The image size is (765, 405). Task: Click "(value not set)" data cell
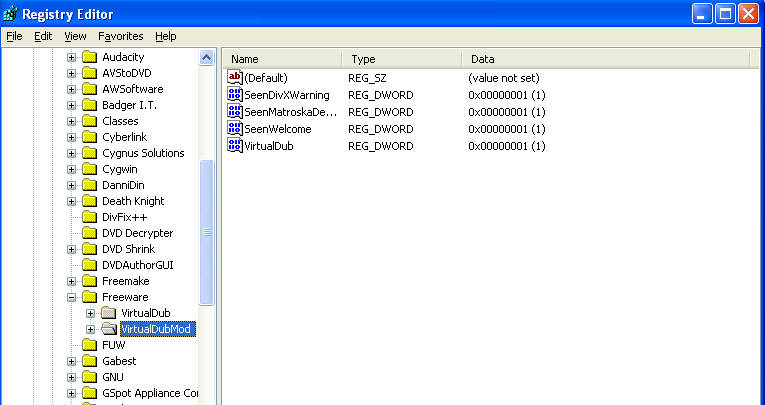tap(503, 78)
